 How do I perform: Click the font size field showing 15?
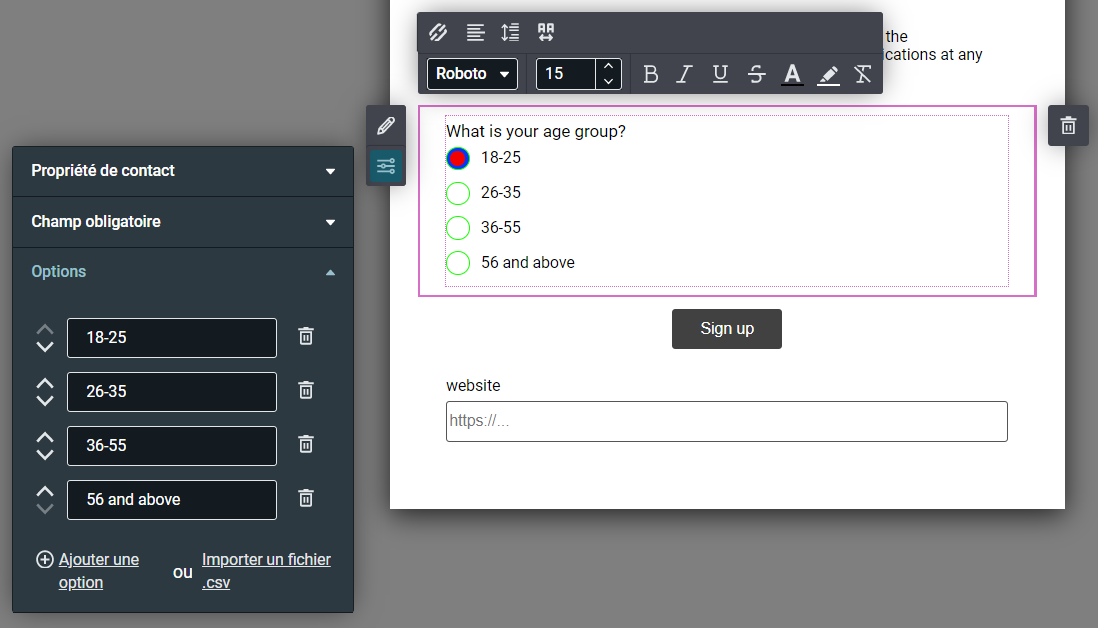click(567, 74)
